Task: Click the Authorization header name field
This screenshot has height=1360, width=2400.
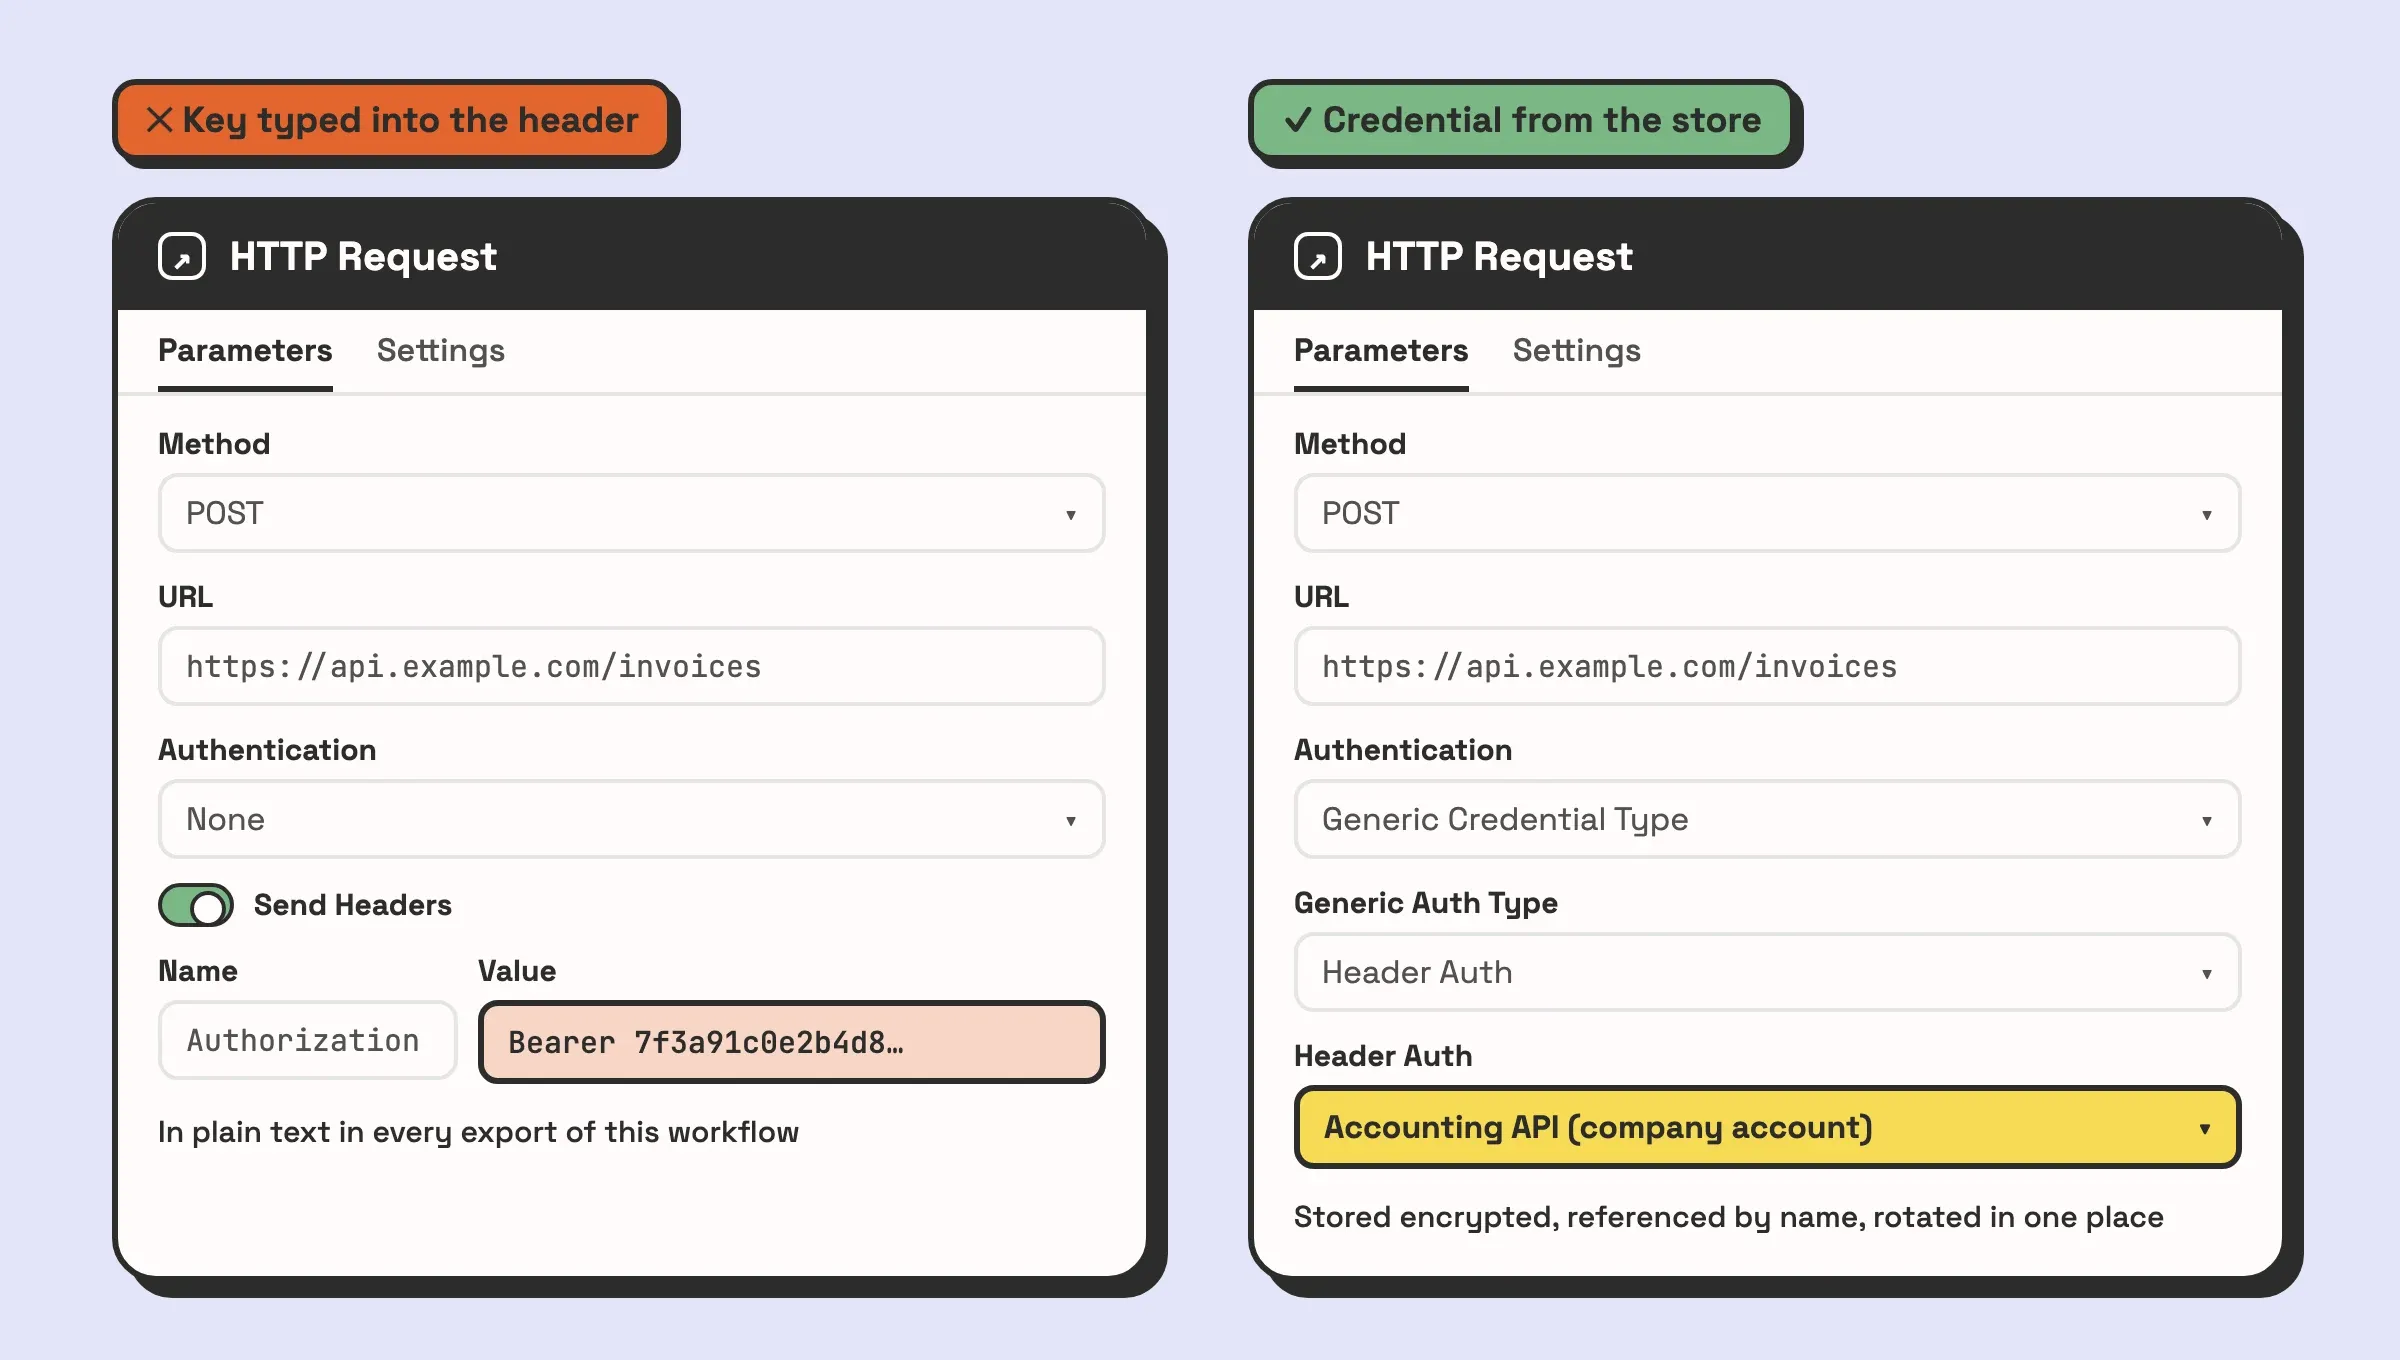Action: [x=308, y=1040]
